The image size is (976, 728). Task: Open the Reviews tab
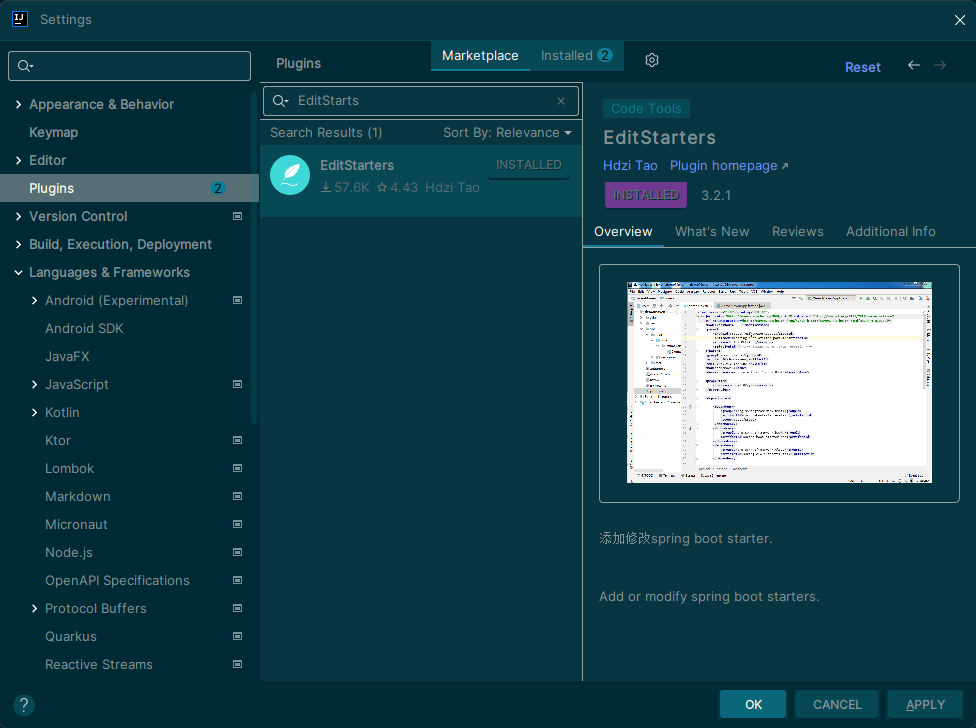(797, 231)
